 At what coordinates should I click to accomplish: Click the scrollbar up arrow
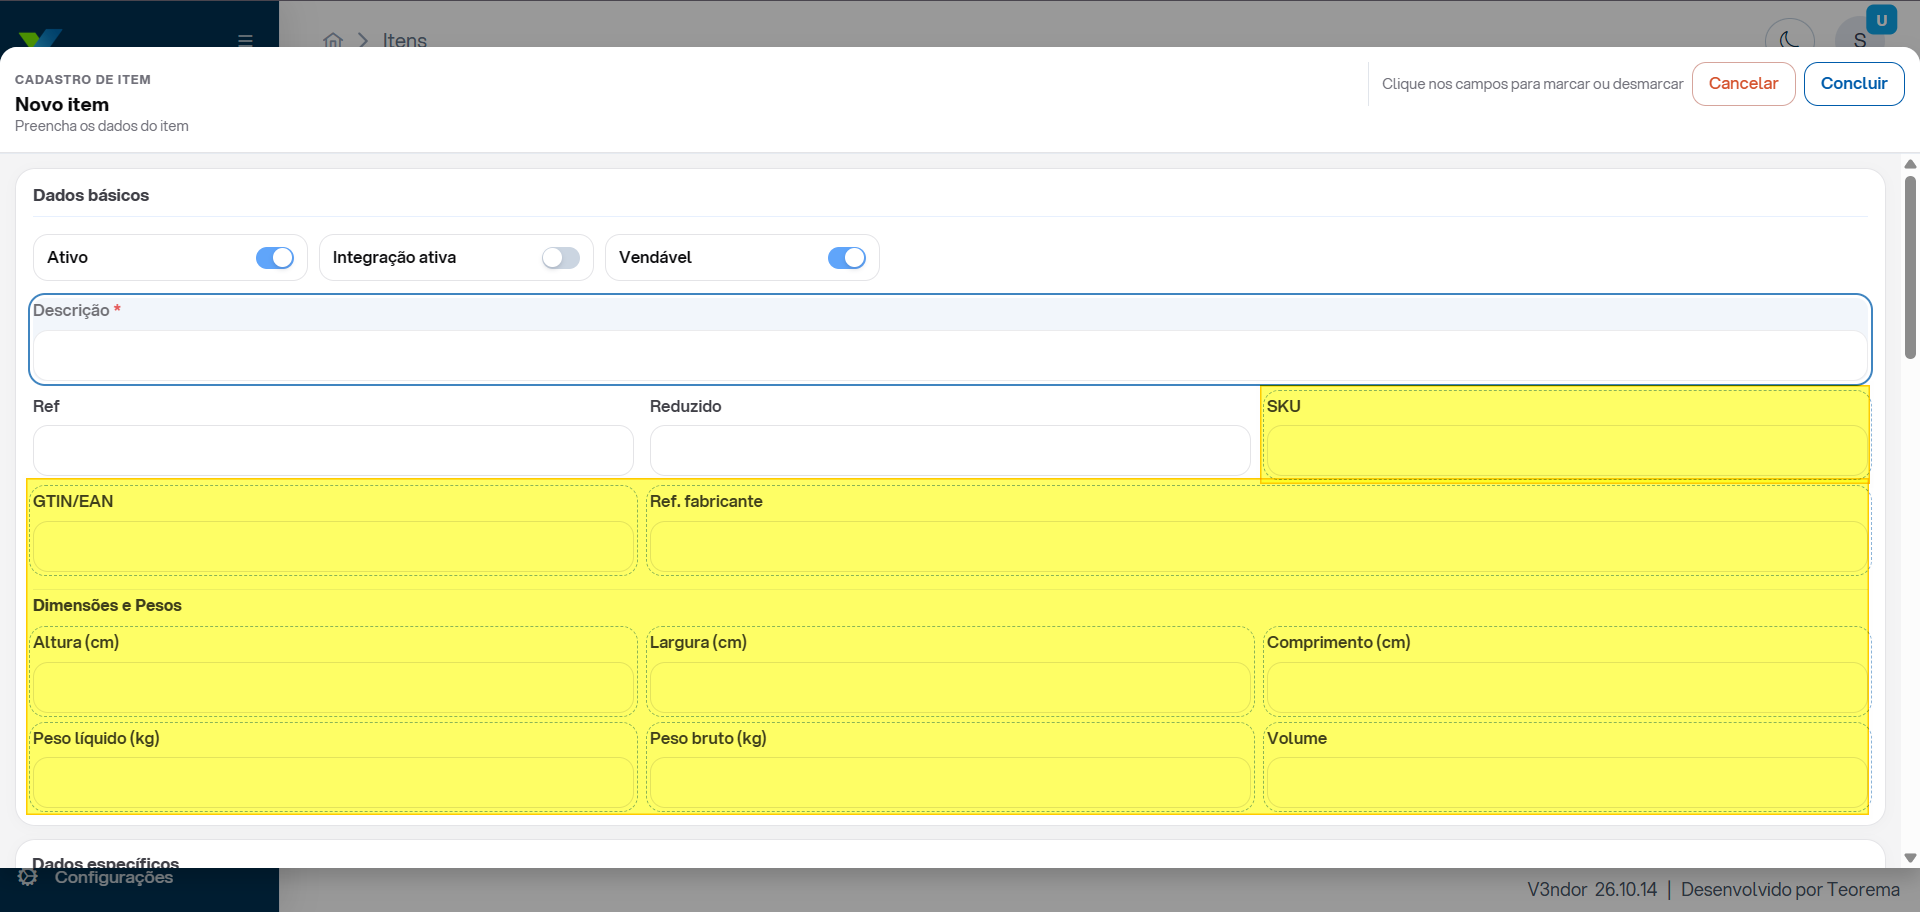pyautogui.click(x=1910, y=164)
